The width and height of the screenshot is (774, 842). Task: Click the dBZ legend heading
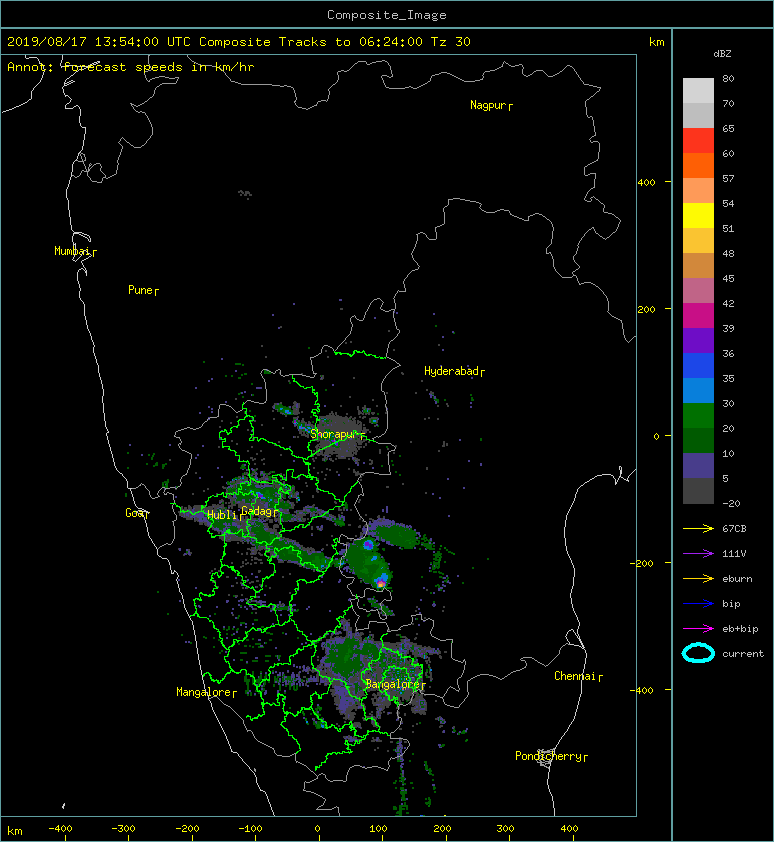tap(722, 54)
